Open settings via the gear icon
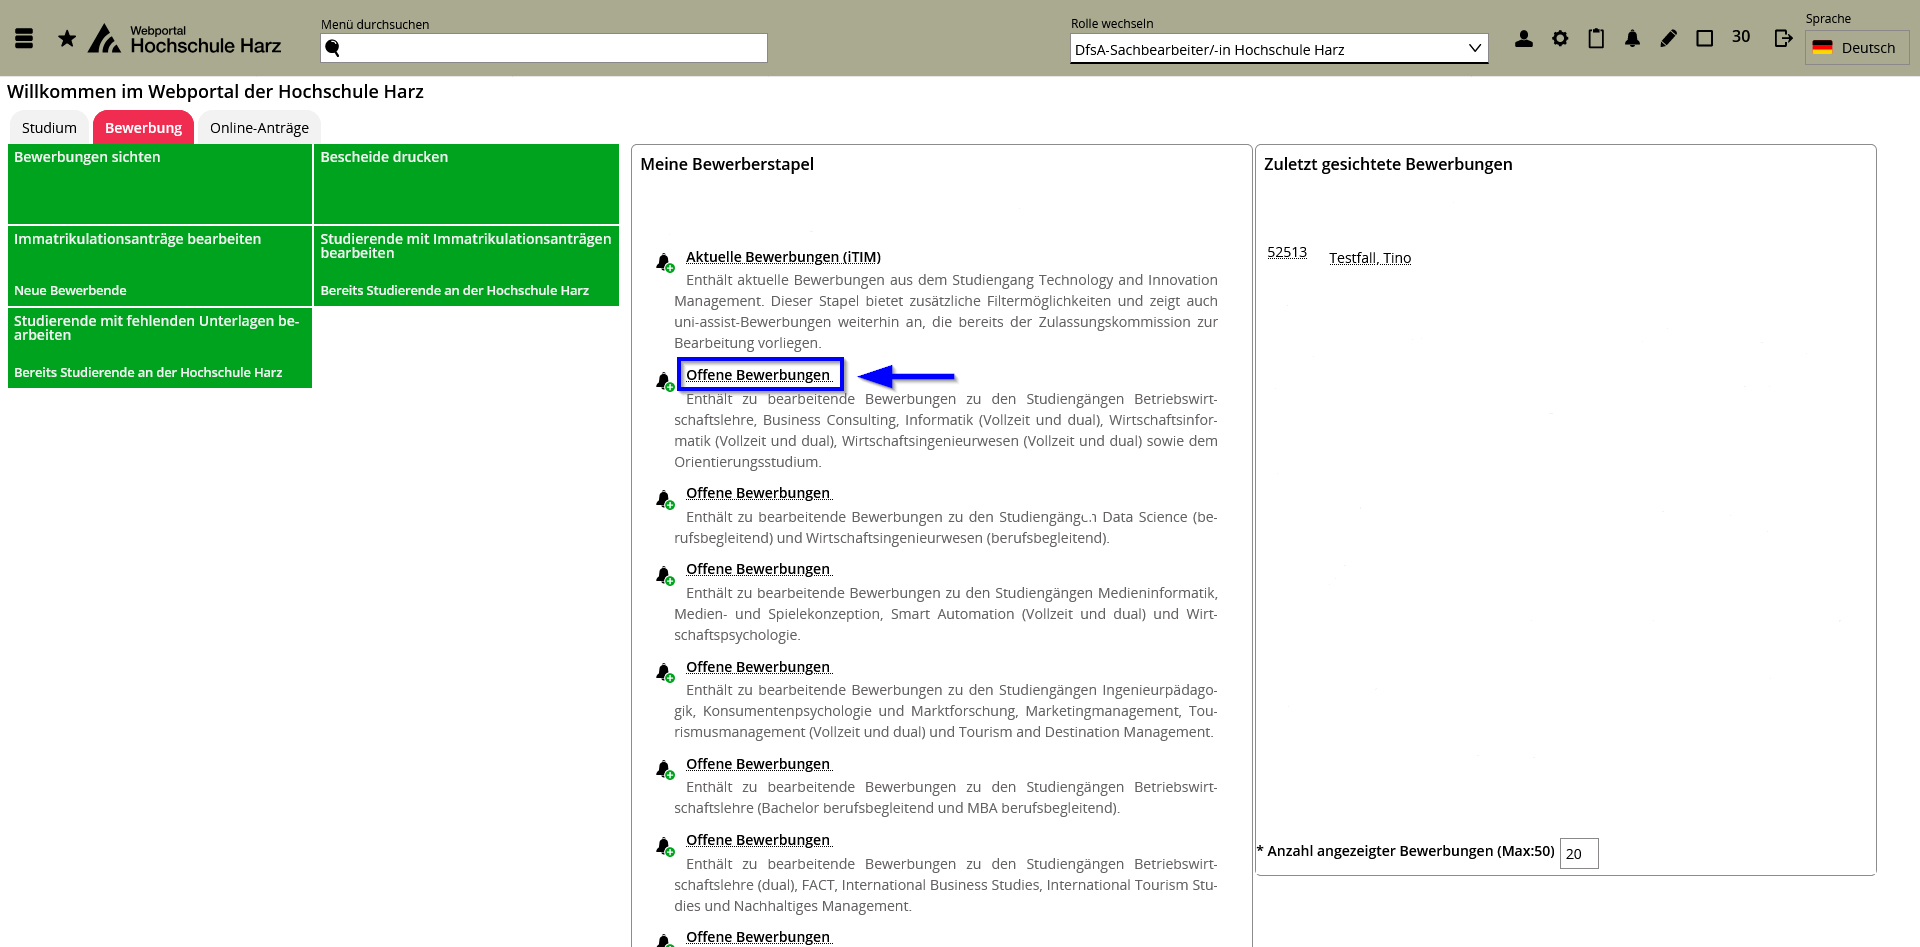 point(1560,39)
